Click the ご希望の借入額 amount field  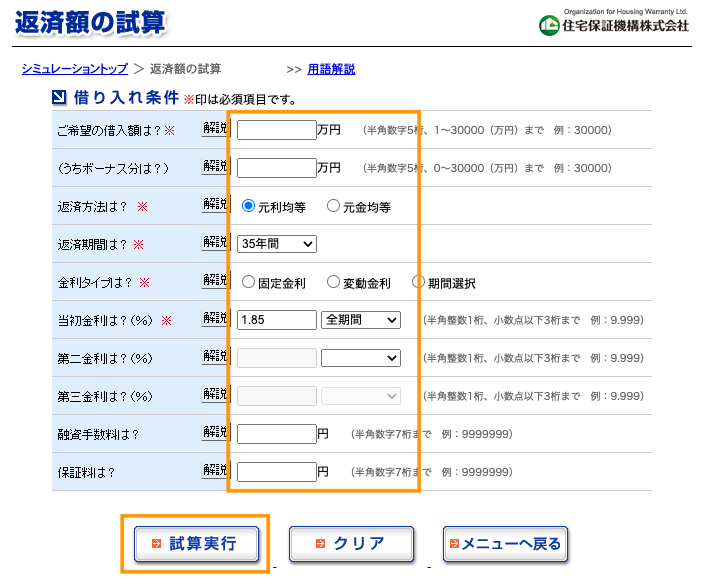pyautogui.click(x=277, y=130)
